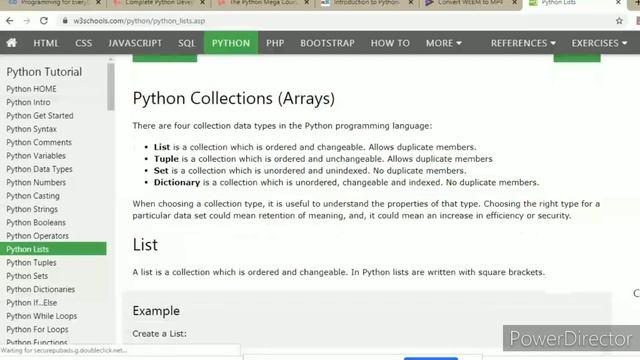The height and width of the screenshot is (360, 640).
Task: Open Python Casting in the sidebar
Action: click(x=33, y=196)
